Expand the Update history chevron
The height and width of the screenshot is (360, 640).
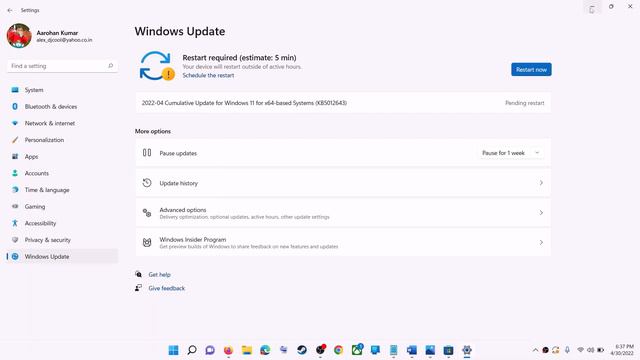coord(541,183)
